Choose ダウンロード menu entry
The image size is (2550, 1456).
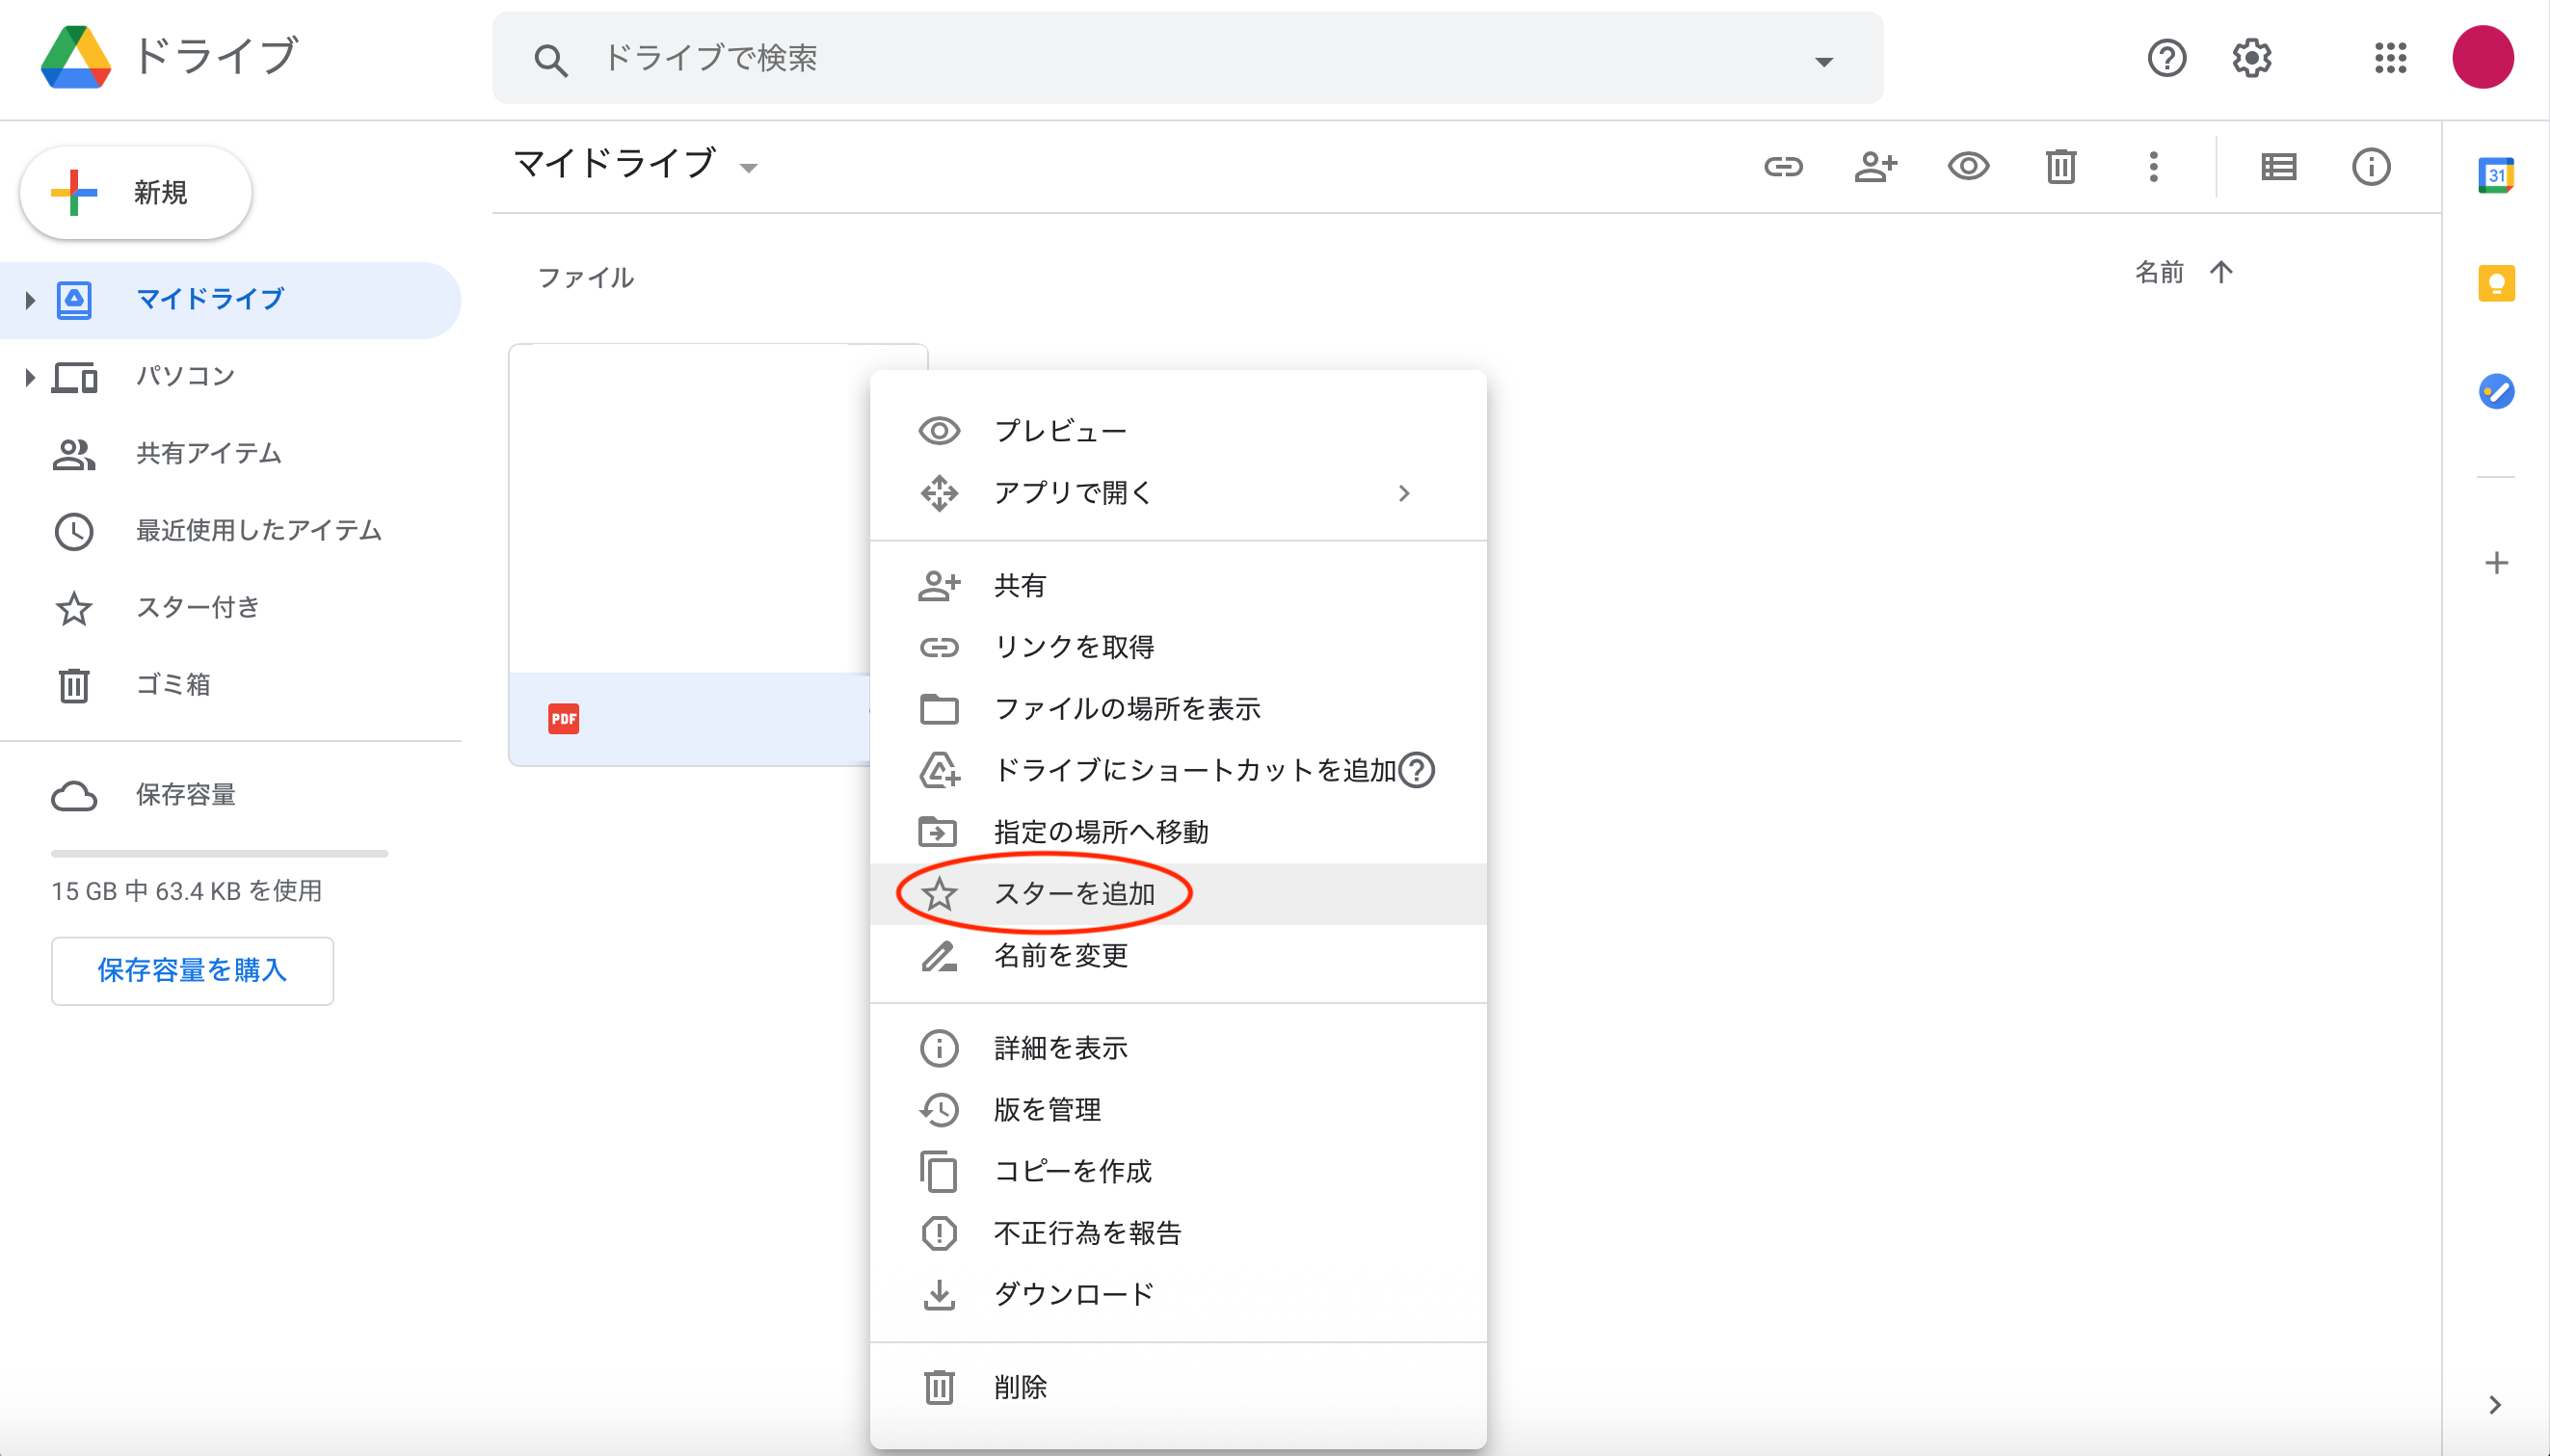1178,1295
